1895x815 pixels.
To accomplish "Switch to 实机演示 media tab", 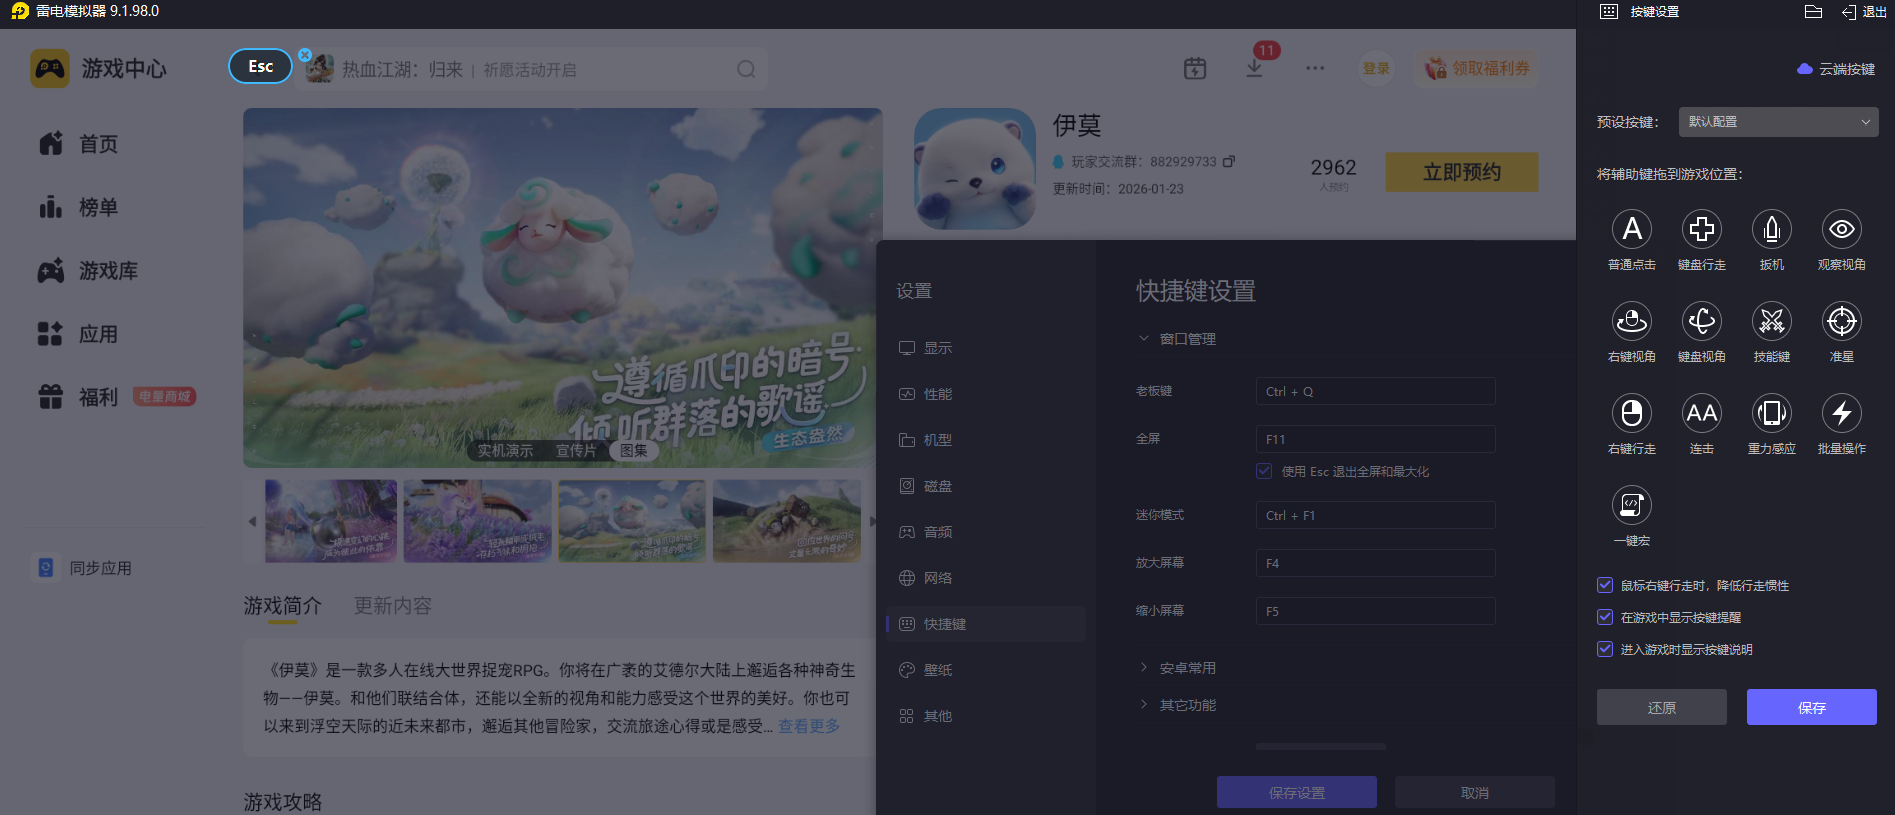I will tap(505, 451).
